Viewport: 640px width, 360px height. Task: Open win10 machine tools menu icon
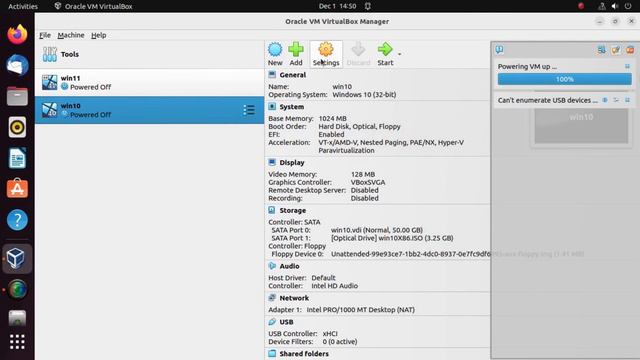249,110
